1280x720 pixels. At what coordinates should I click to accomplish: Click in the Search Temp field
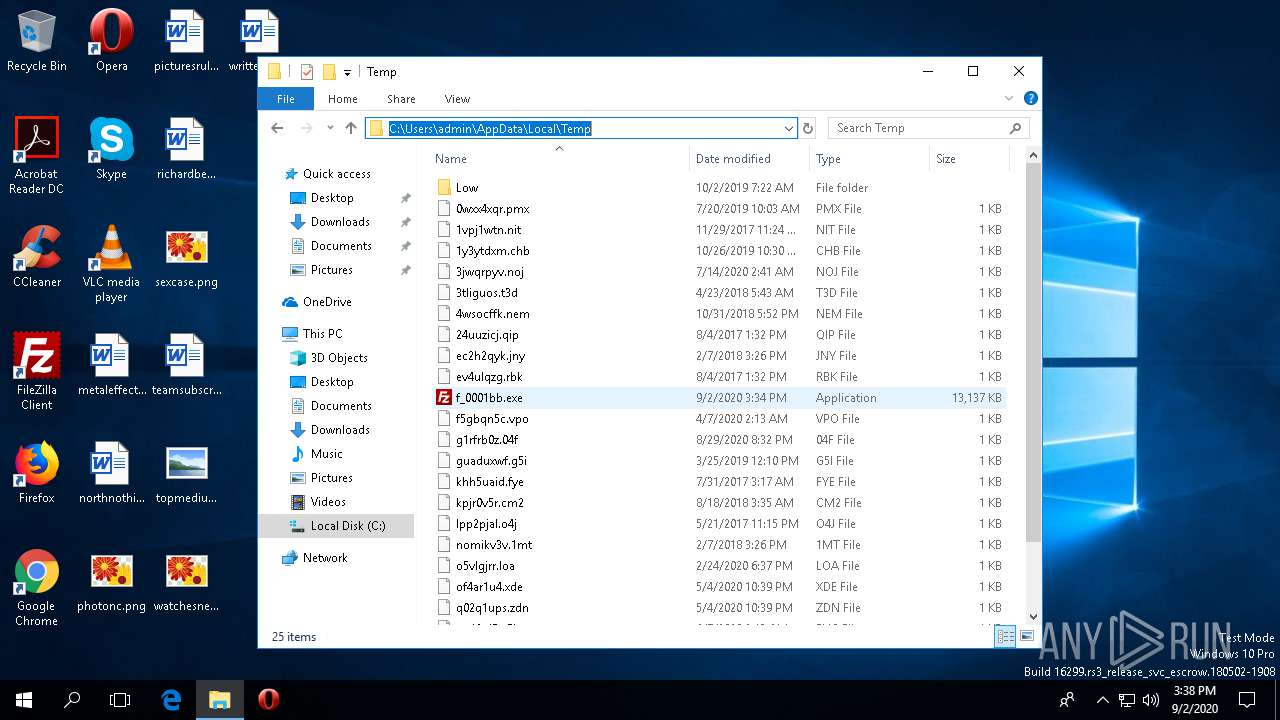[x=920, y=128]
